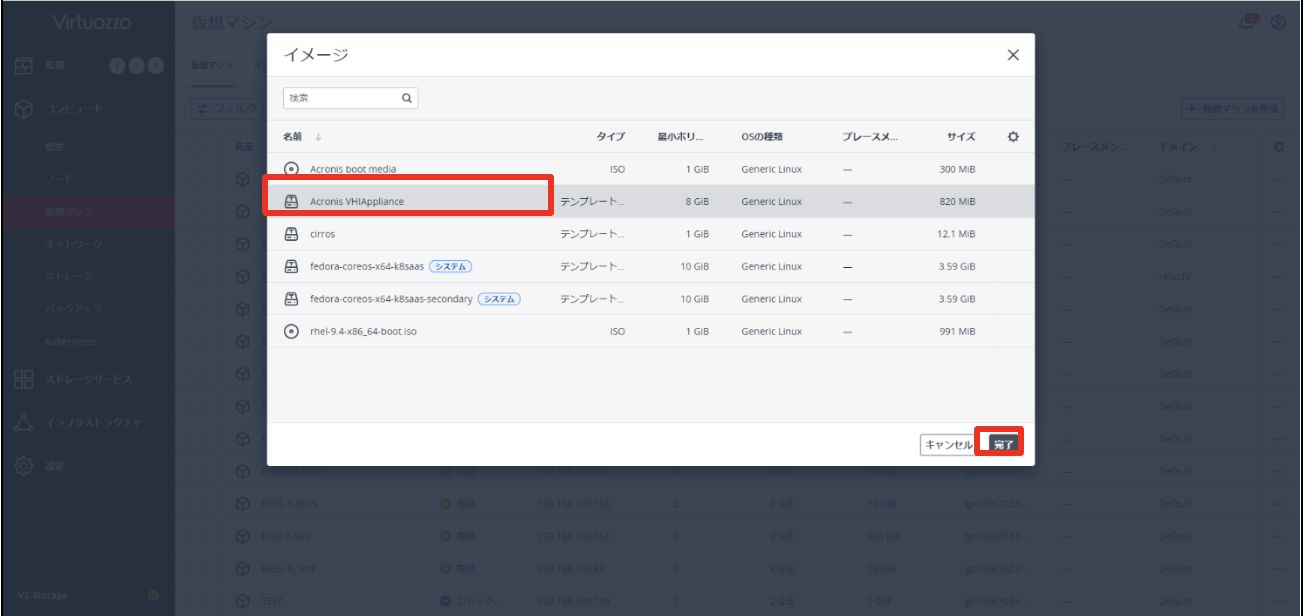The width and height of the screenshot is (1306, 616).
Task: Click the ISO type cell of rhel-9.4 row
Action: click(617, 331)
